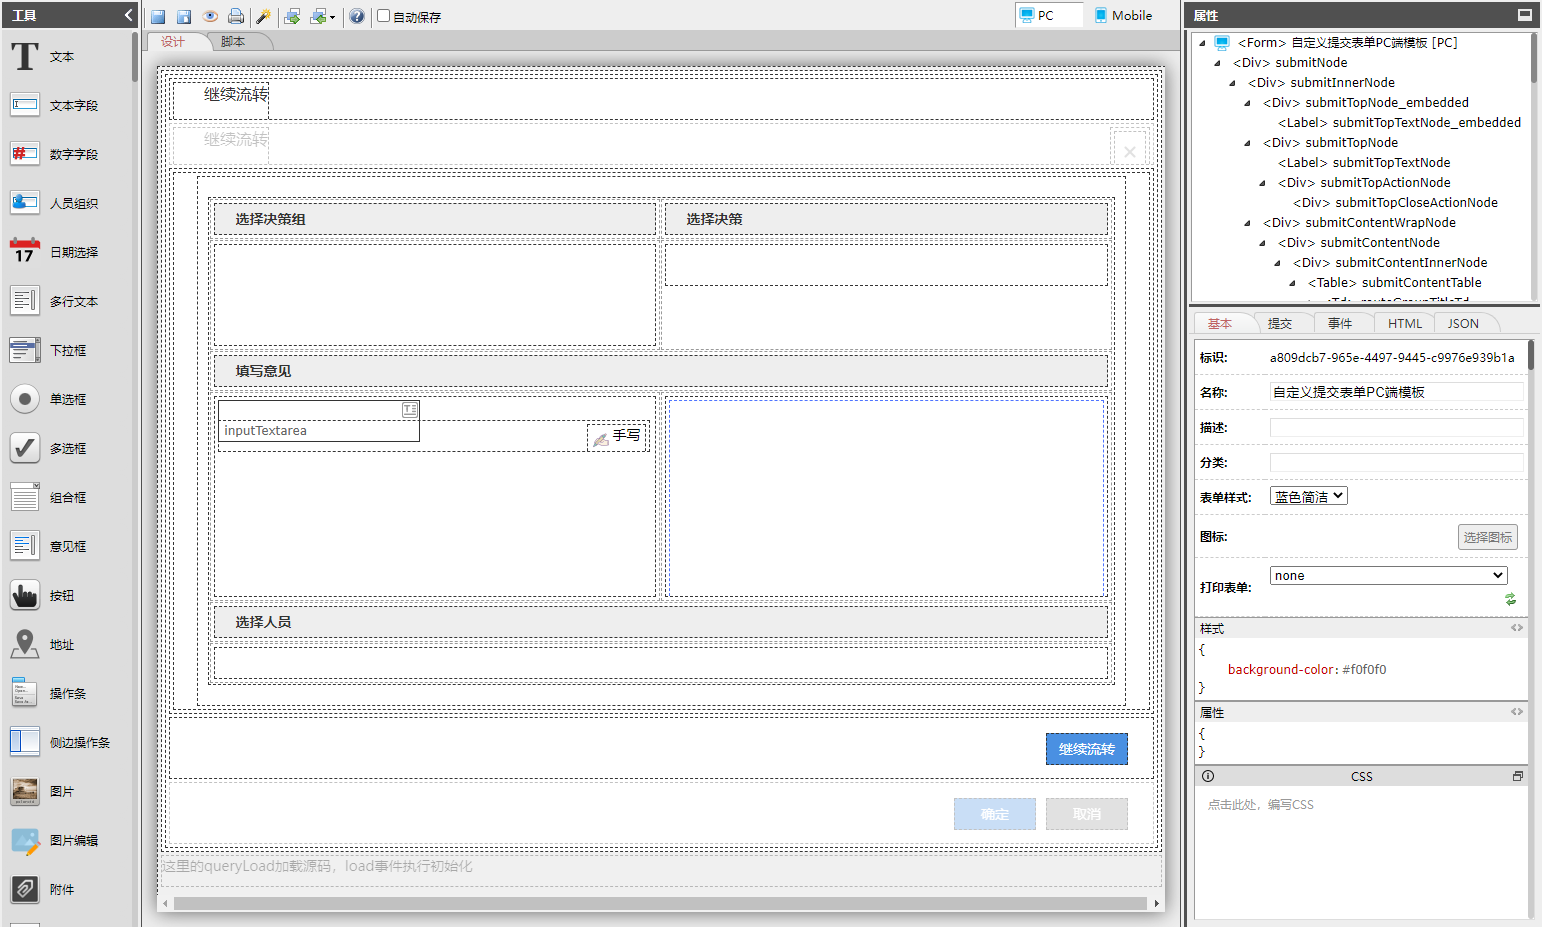Screen dimensions: 1542x935
Task: Click the 确定 confirm button
Action: [x=994, y=814]
